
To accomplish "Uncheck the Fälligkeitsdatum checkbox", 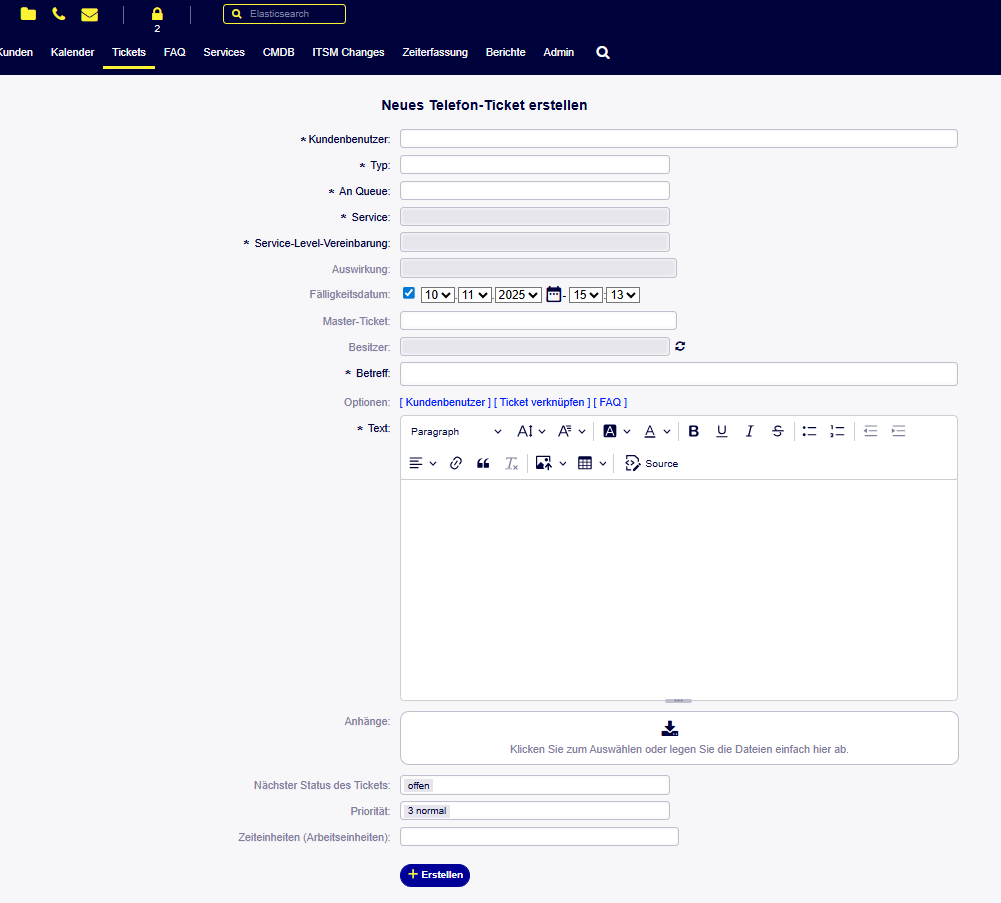I will tap(409, 293).
